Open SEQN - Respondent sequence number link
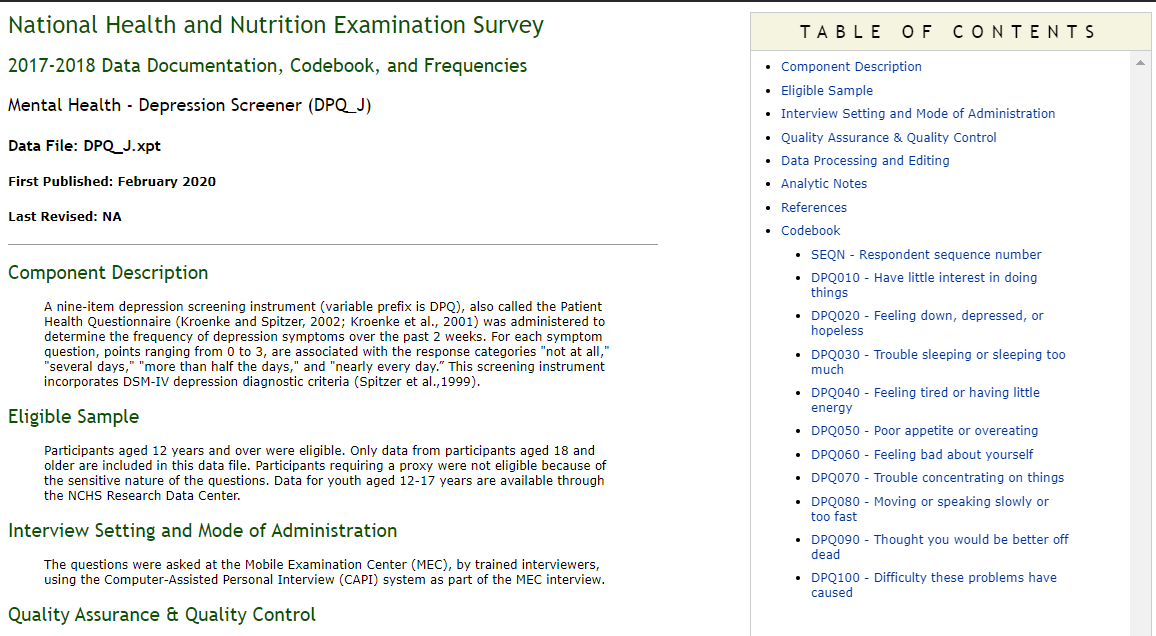This screenshot has width=1156, height=636. 926,255
